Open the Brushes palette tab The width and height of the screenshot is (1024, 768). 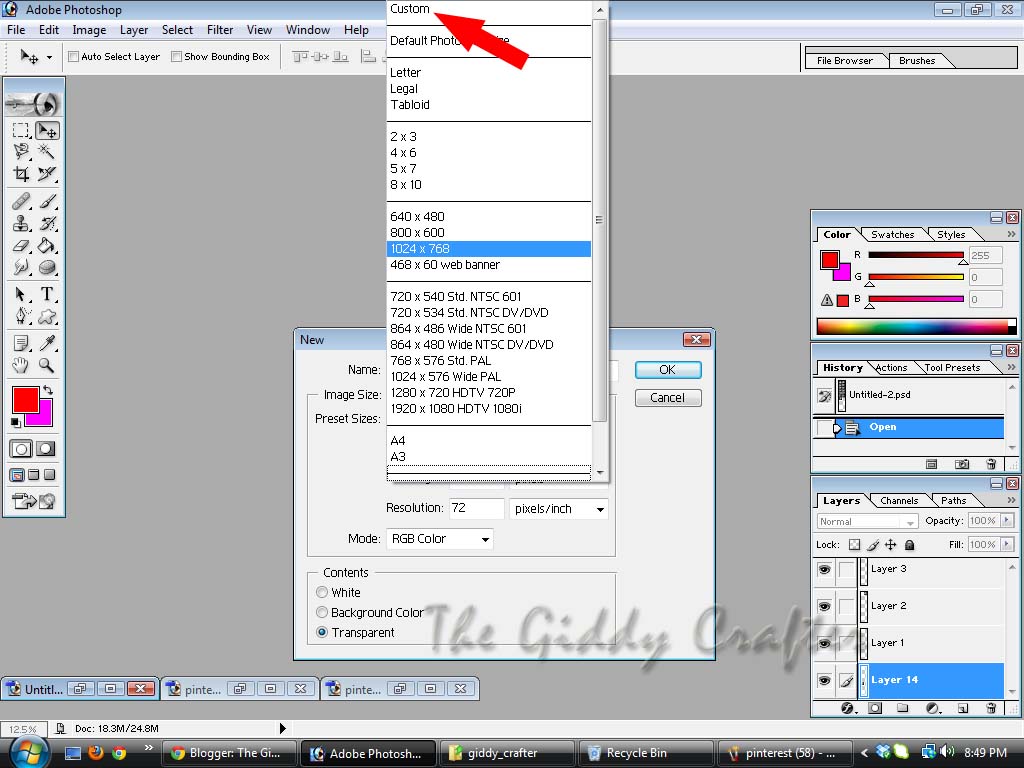pos(917,61)
